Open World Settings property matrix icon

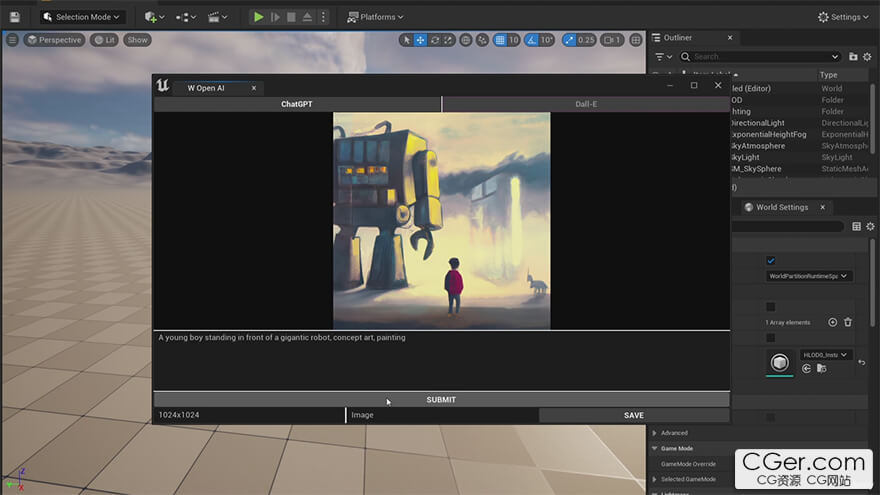[x=856, y=226]
